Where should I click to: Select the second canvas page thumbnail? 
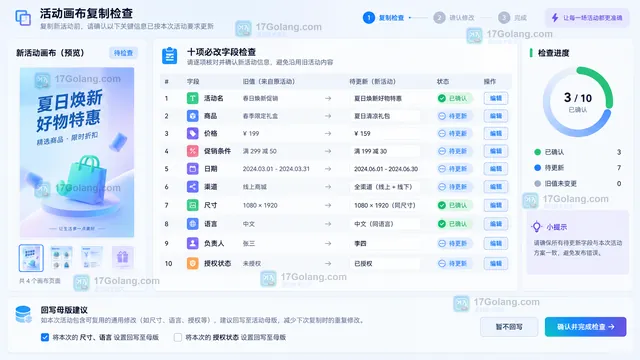pyautogui.click(x=62, y=258)
